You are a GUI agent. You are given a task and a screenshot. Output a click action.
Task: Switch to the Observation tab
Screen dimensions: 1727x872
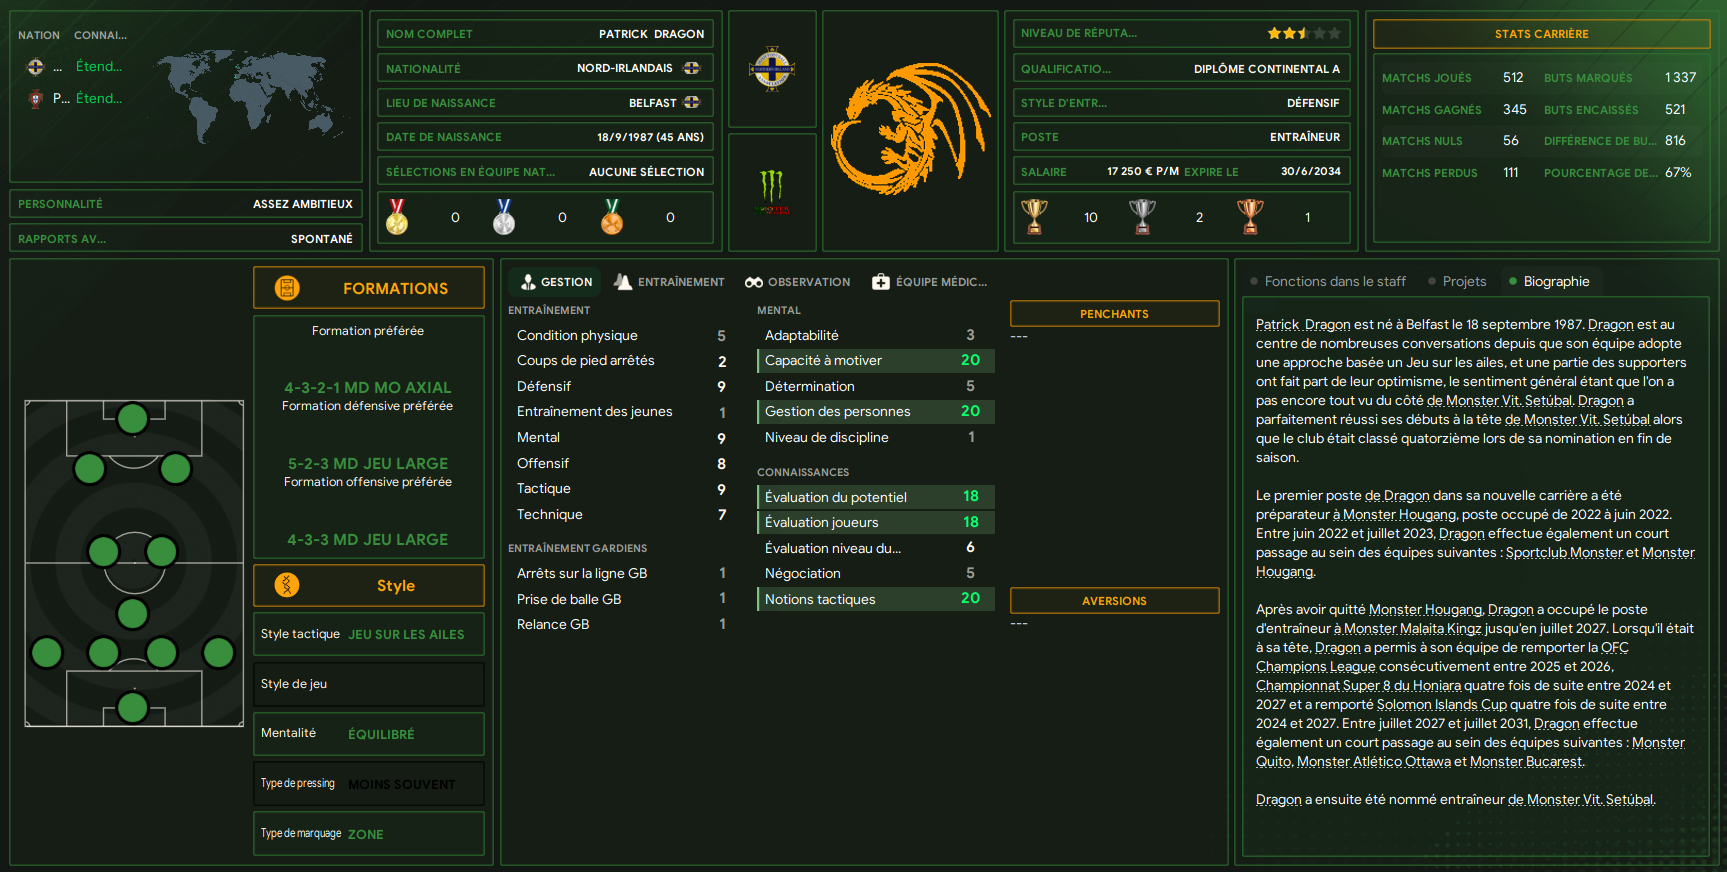[x=798, y=282]
